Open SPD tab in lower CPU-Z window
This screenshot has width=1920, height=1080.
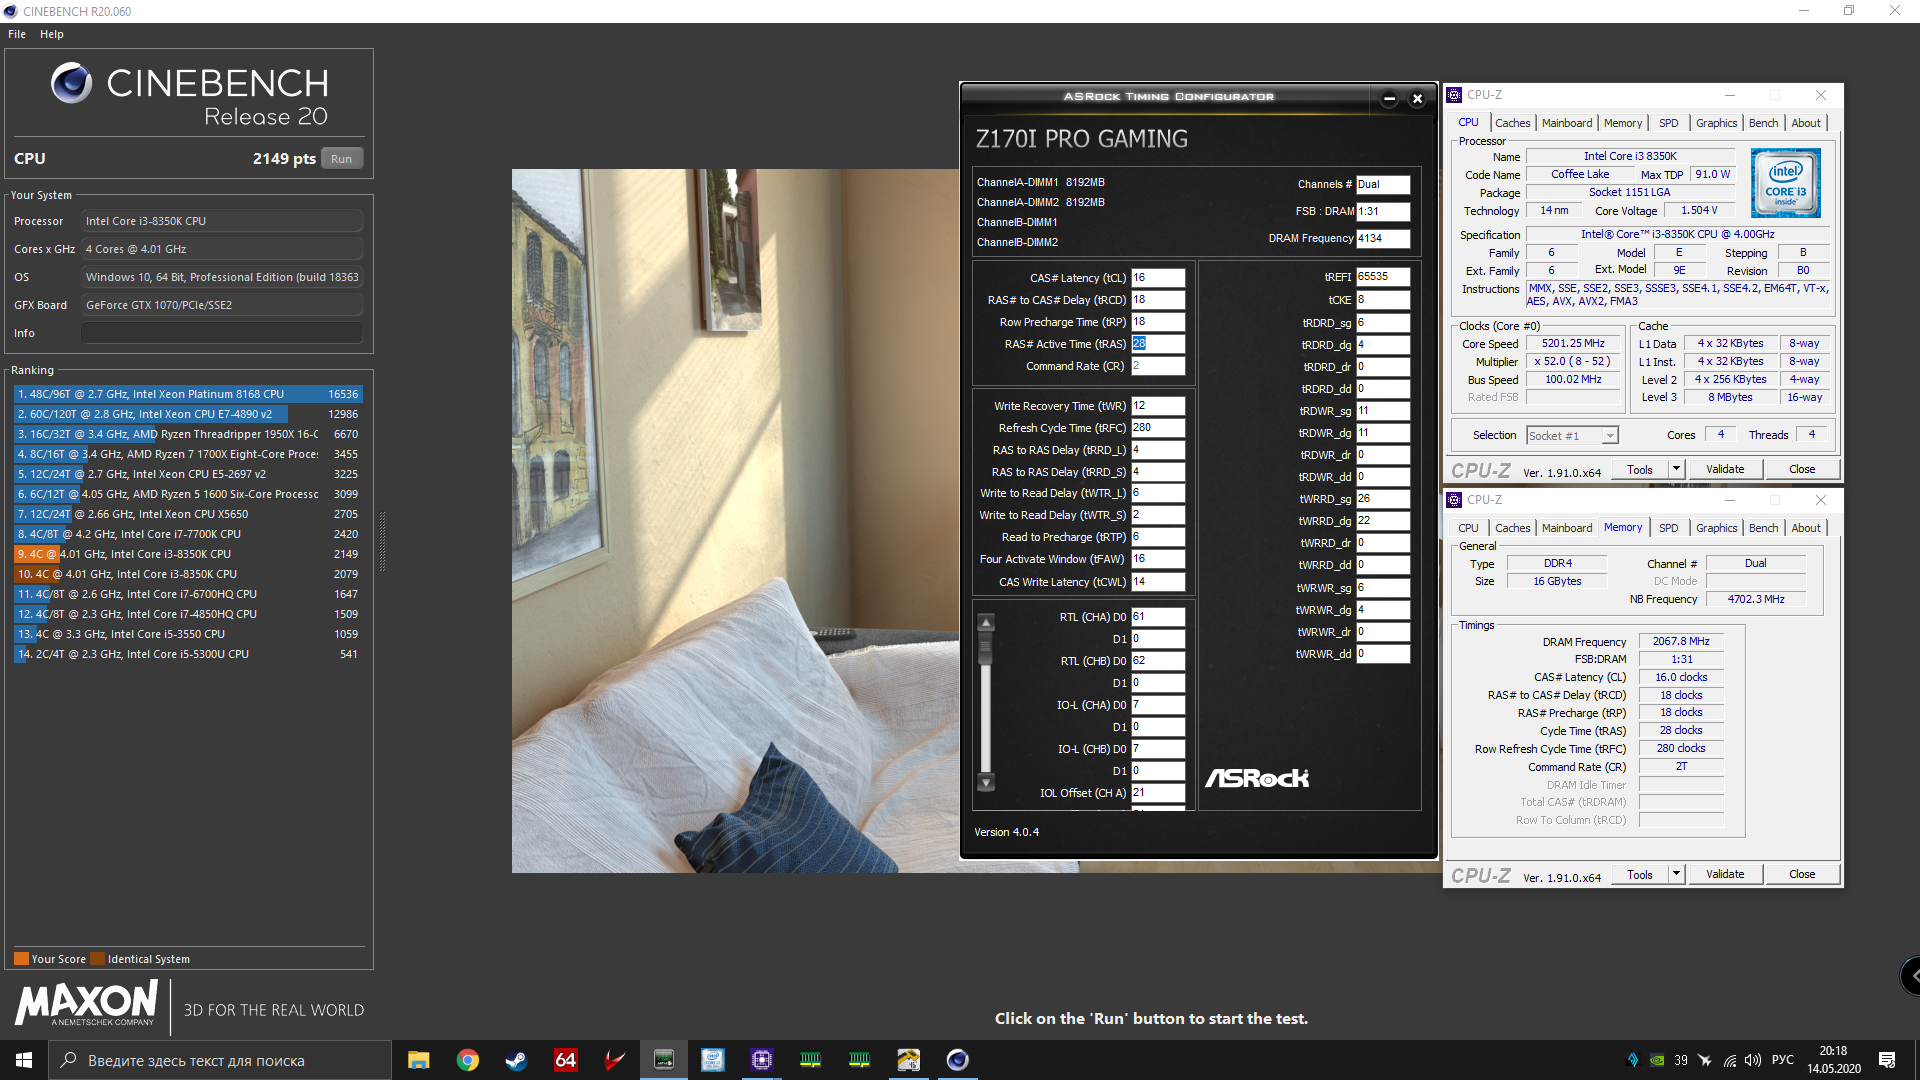click(1668, 528)
